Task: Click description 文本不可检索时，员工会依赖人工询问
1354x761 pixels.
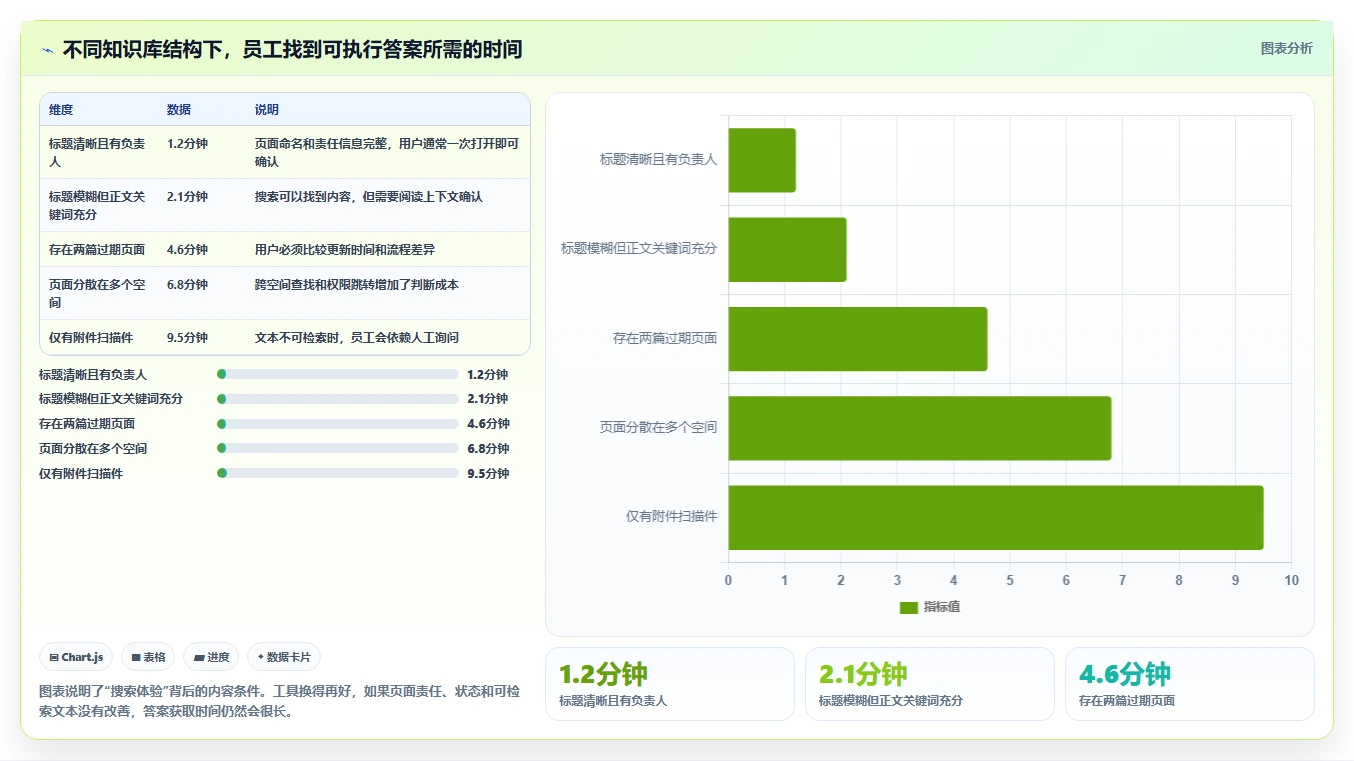Action: tap(357, 338)
